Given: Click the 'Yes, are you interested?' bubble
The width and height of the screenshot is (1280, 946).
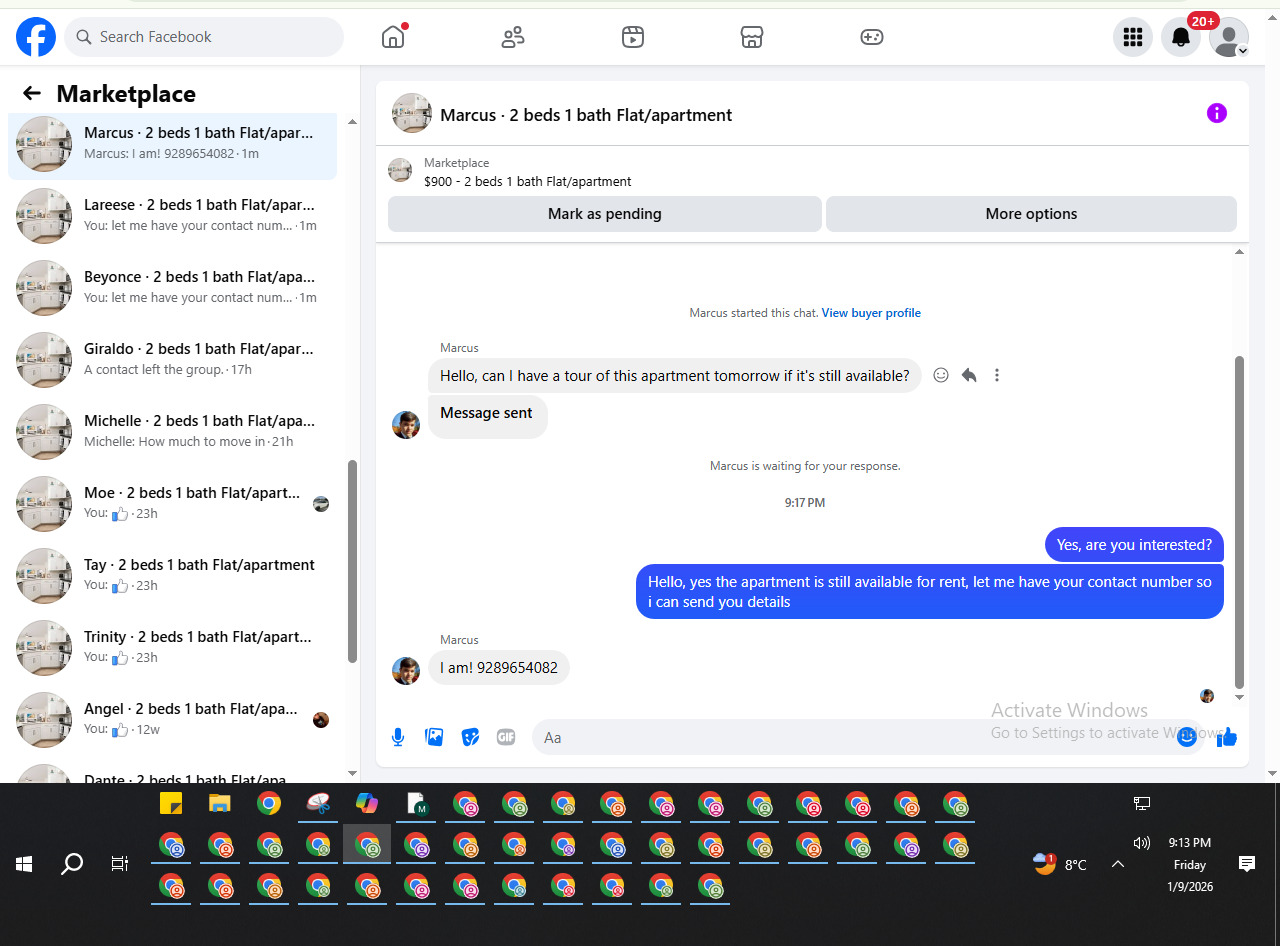Looking at the screenshot, I should [1134, 545].
